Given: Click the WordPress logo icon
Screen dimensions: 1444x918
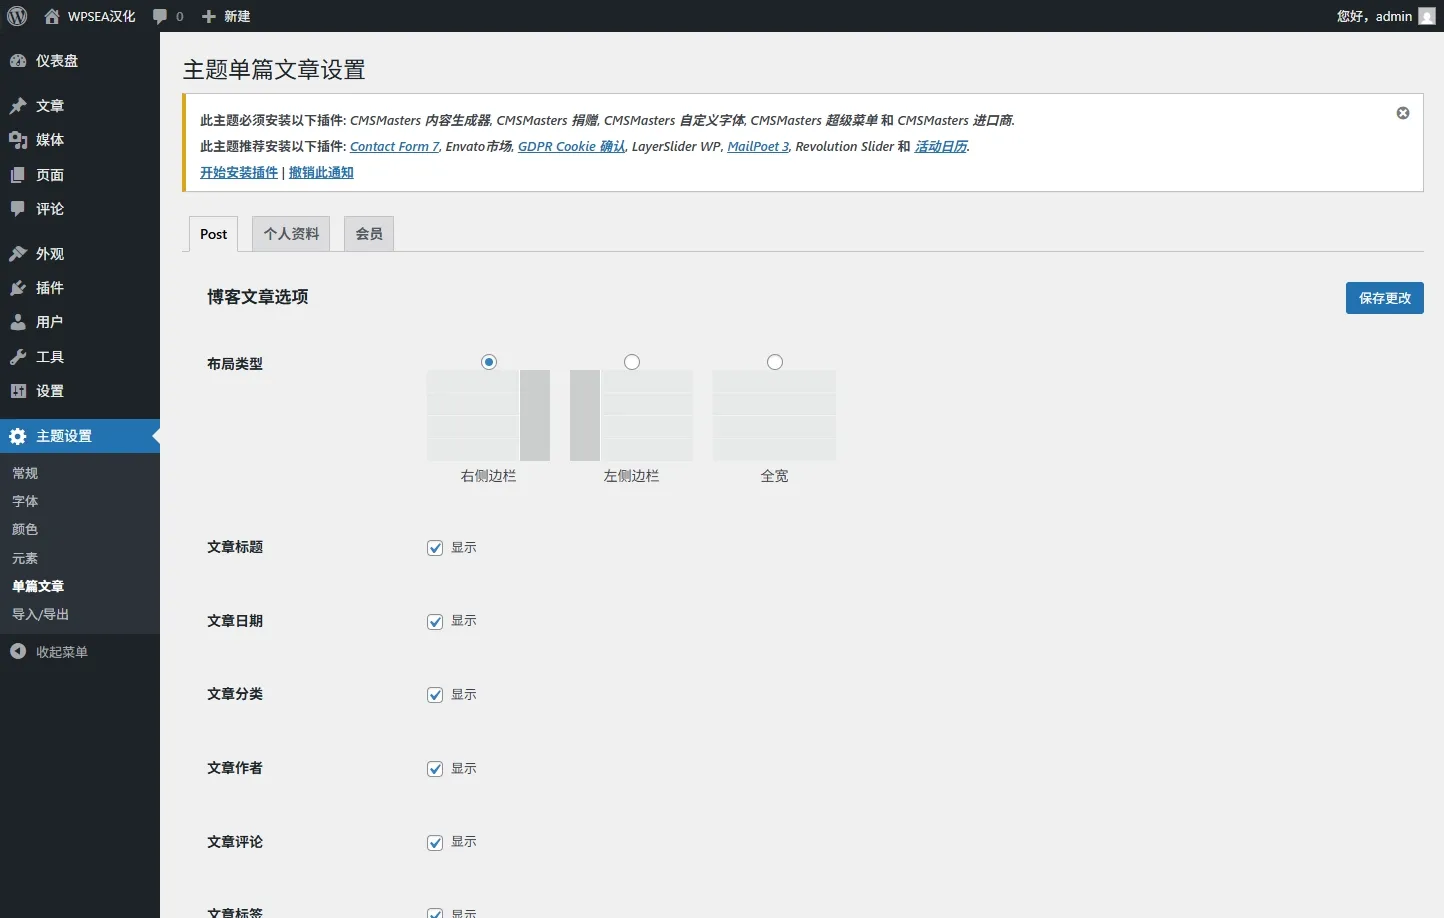Looking at the screenshot, I should pos(17,16).
